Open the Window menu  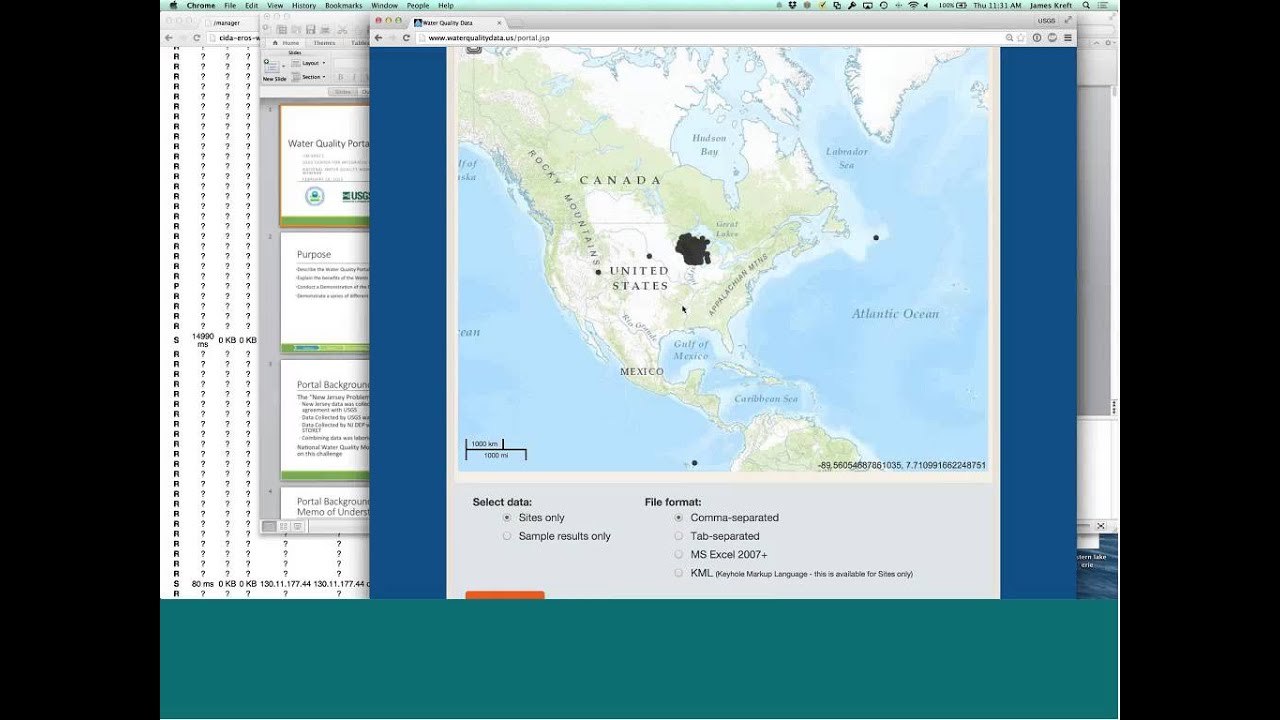384,6
